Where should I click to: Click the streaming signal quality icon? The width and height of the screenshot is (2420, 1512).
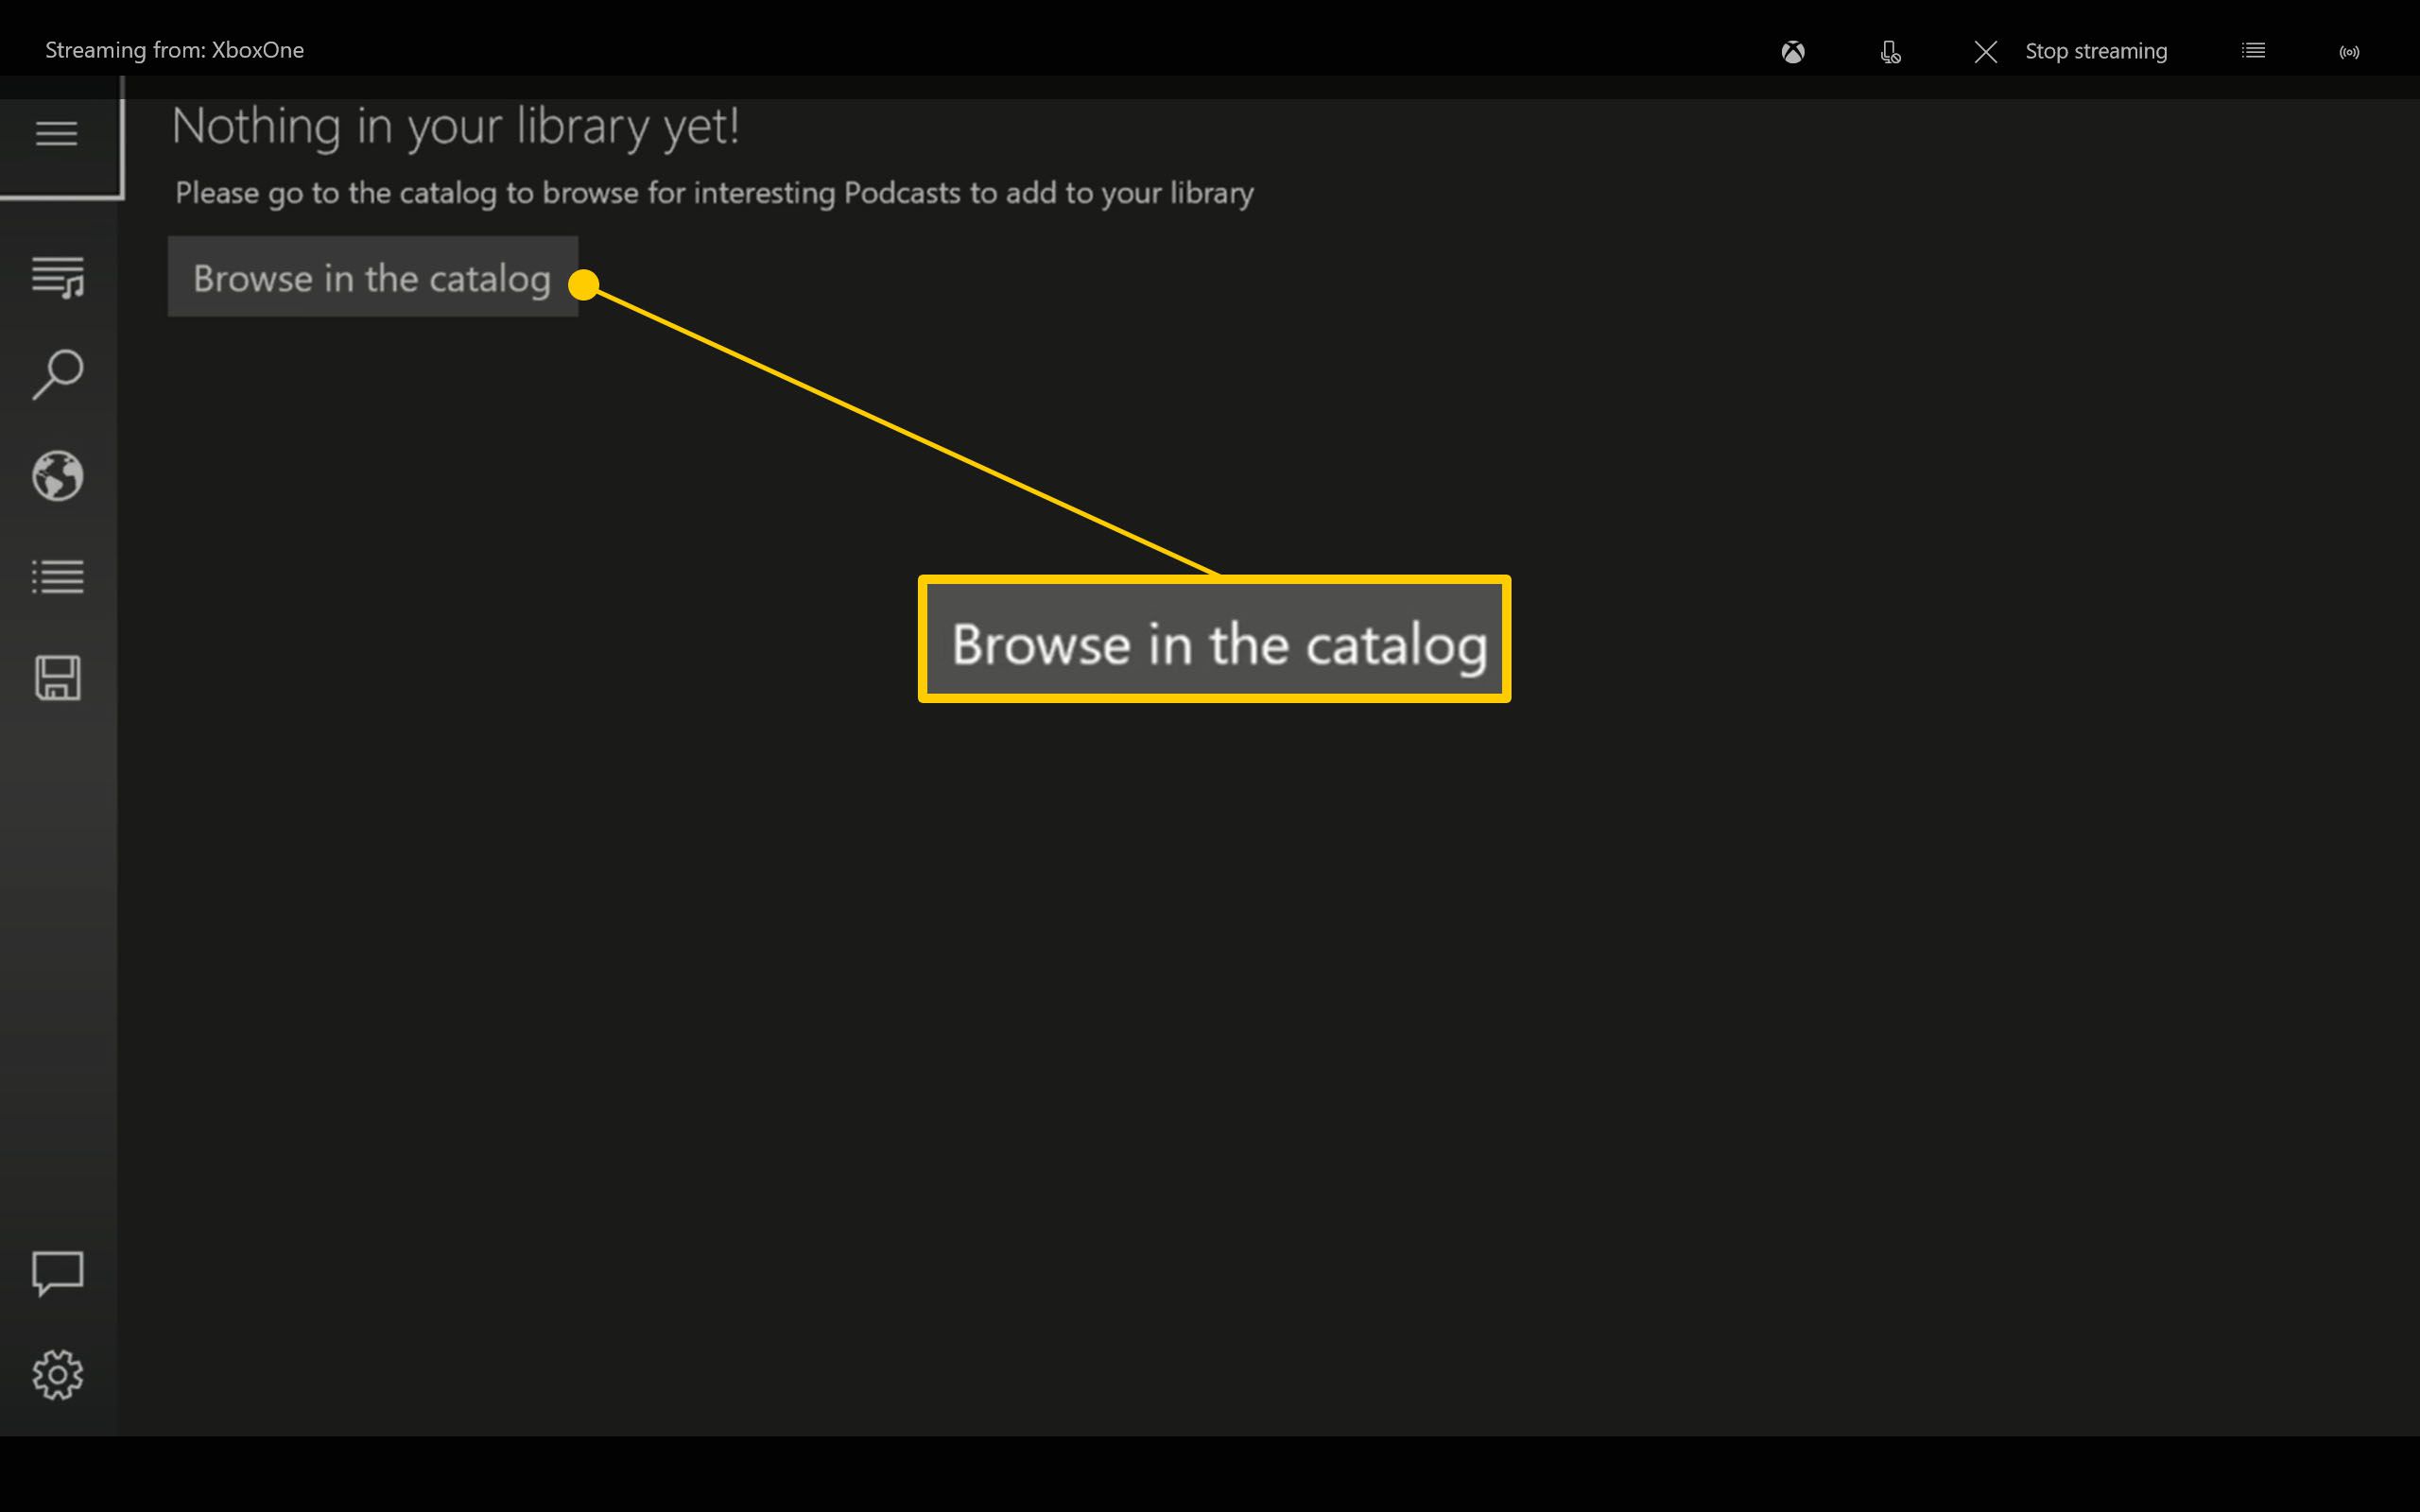pyautogui.click(x=2350, y=52)
